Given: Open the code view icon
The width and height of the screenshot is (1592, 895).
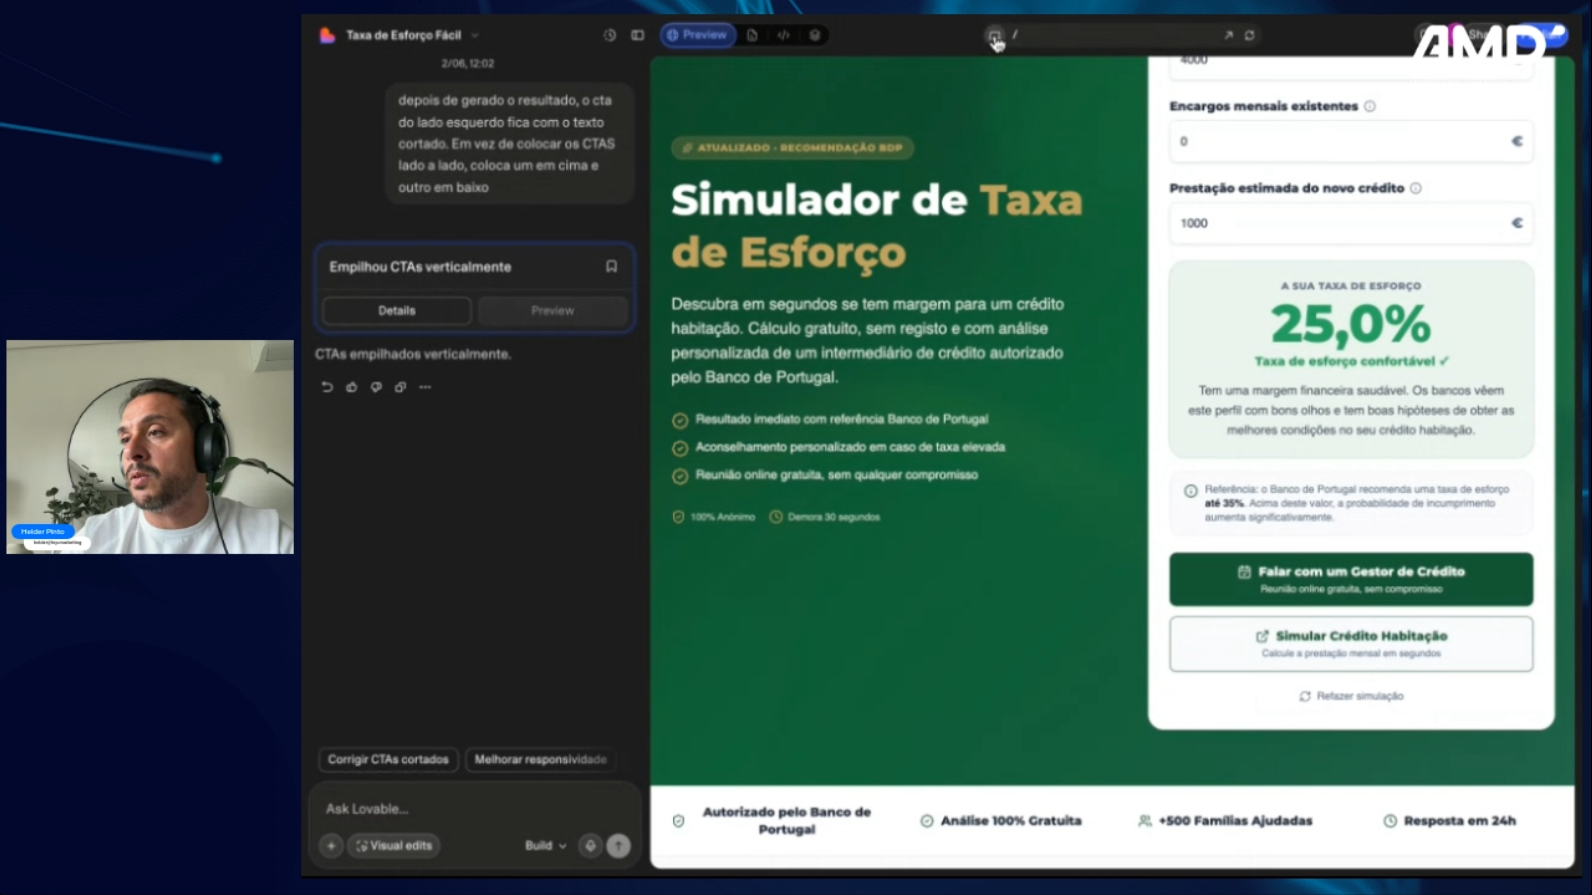Looking at the screenshot, I should pyautogui.click(x=784, y=35).
